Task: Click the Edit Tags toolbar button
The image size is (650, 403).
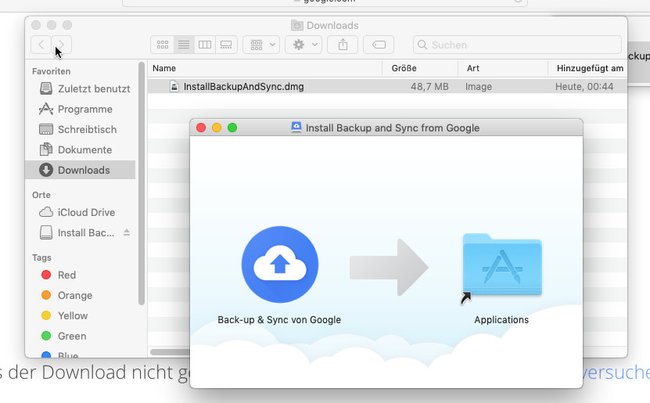Action: [x=378, y=44]
